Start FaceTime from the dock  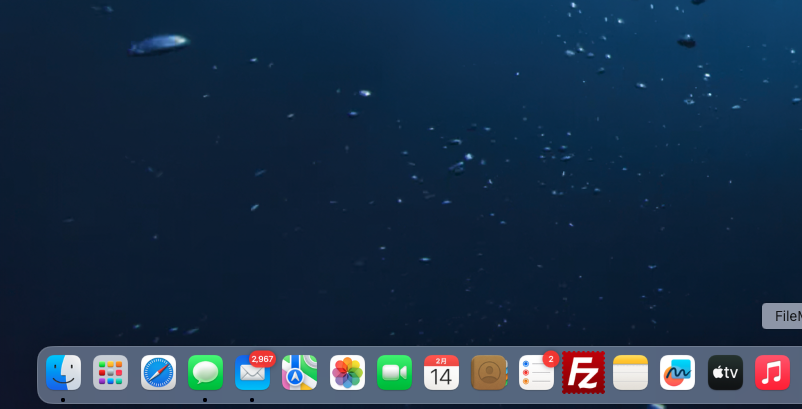[394, 373]
